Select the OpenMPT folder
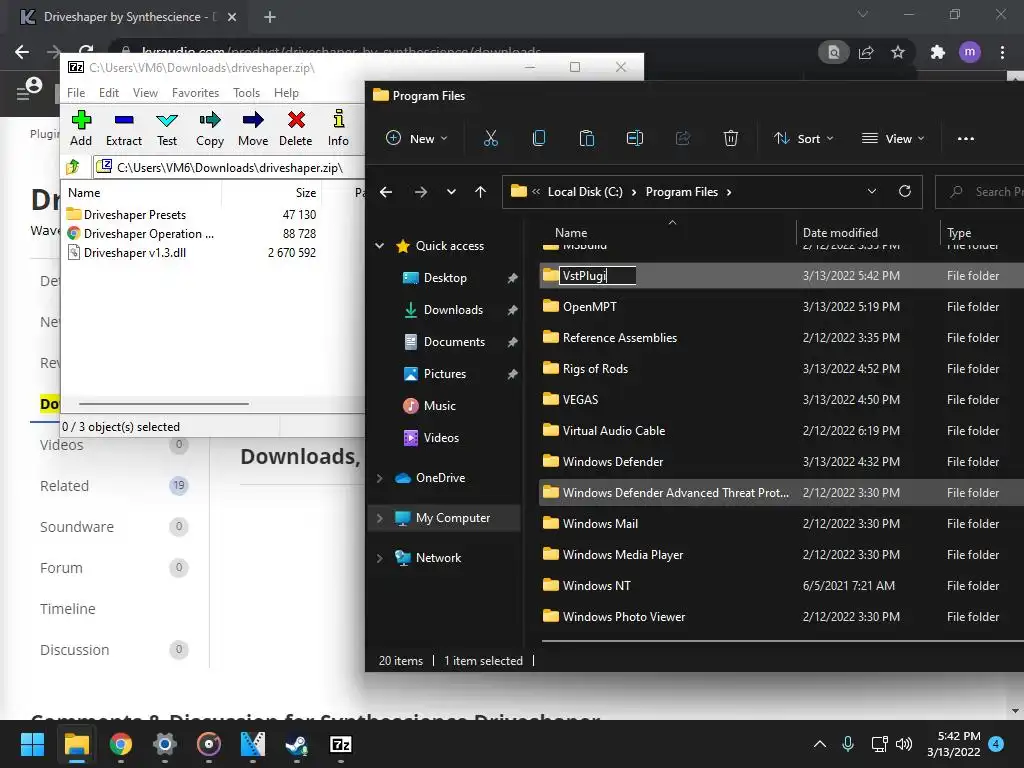This screenshot has height=768, width=1024. pos(589,307)
